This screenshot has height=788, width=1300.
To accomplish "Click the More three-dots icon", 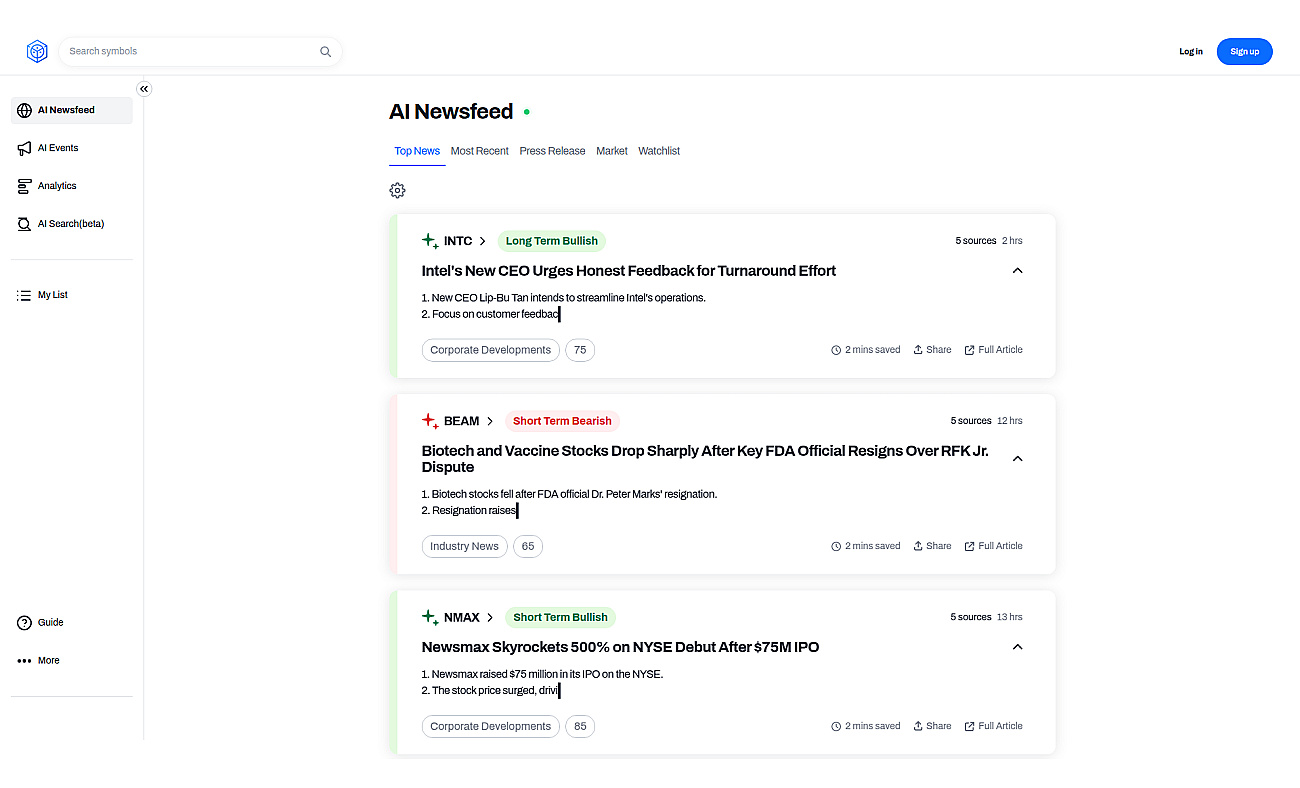I will point(25,661).
